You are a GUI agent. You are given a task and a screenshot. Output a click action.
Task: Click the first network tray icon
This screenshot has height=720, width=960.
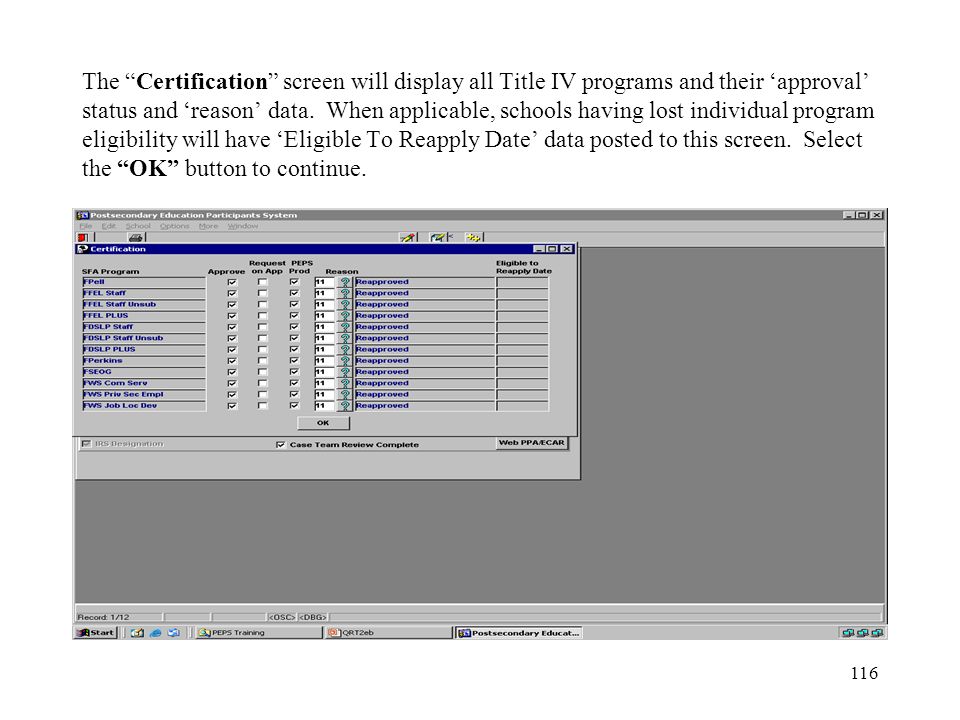847,633
